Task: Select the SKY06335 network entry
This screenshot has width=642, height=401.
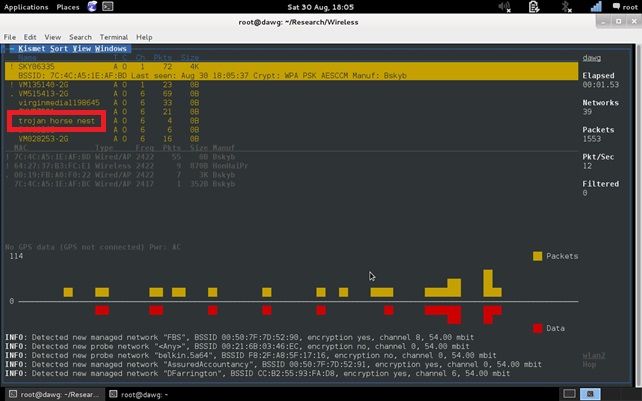Action: coord(37,64)
